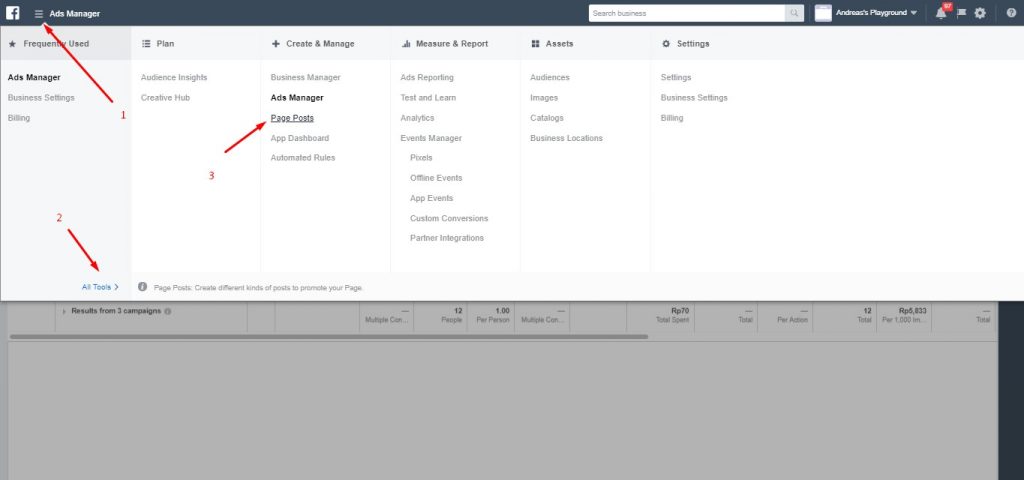Open Settings item under Settings column

[x=676, y=77]
